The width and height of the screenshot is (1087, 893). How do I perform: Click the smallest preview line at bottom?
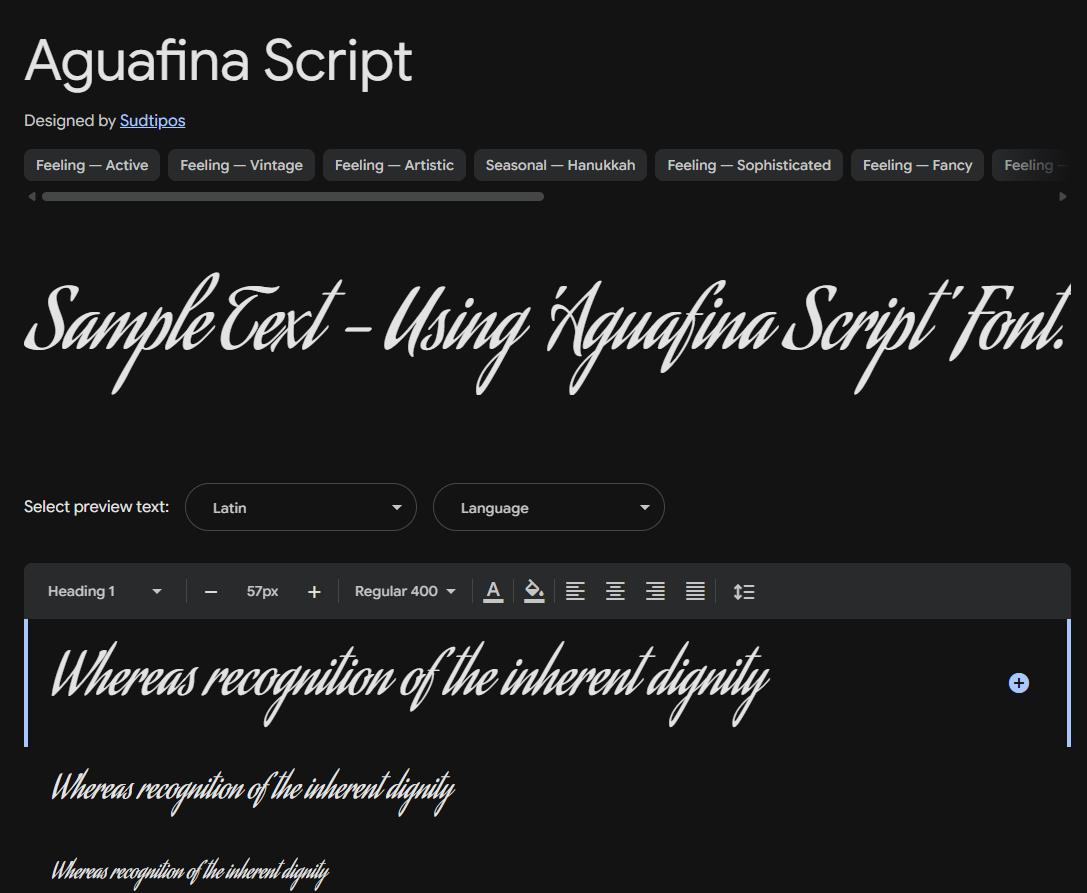(190, 872)
